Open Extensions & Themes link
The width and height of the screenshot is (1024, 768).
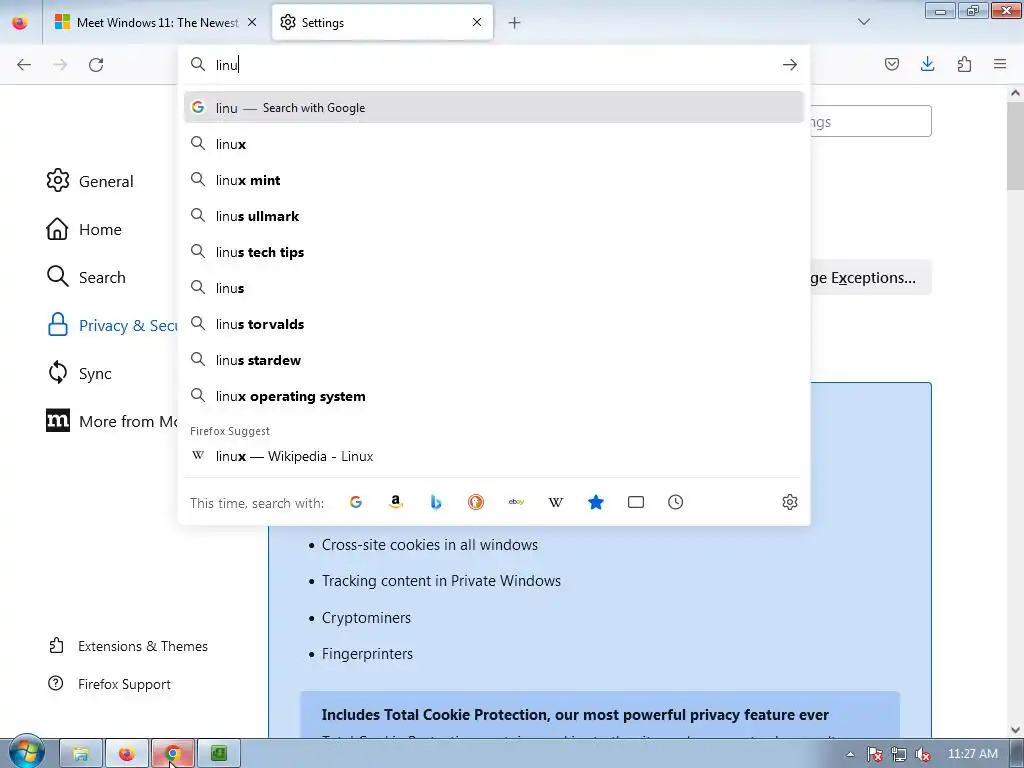(129, 646)
